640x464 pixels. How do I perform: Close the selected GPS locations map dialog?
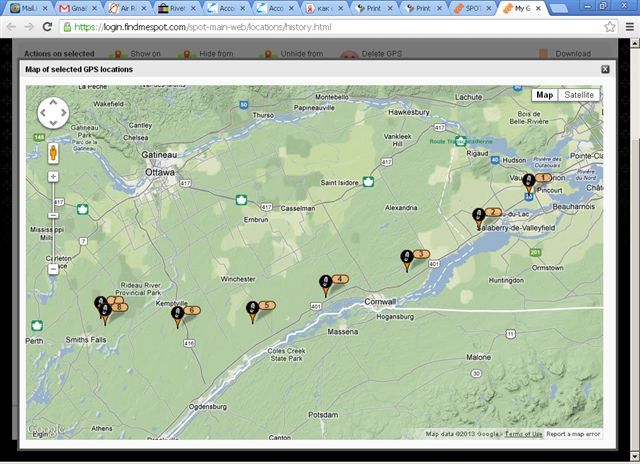605,69
